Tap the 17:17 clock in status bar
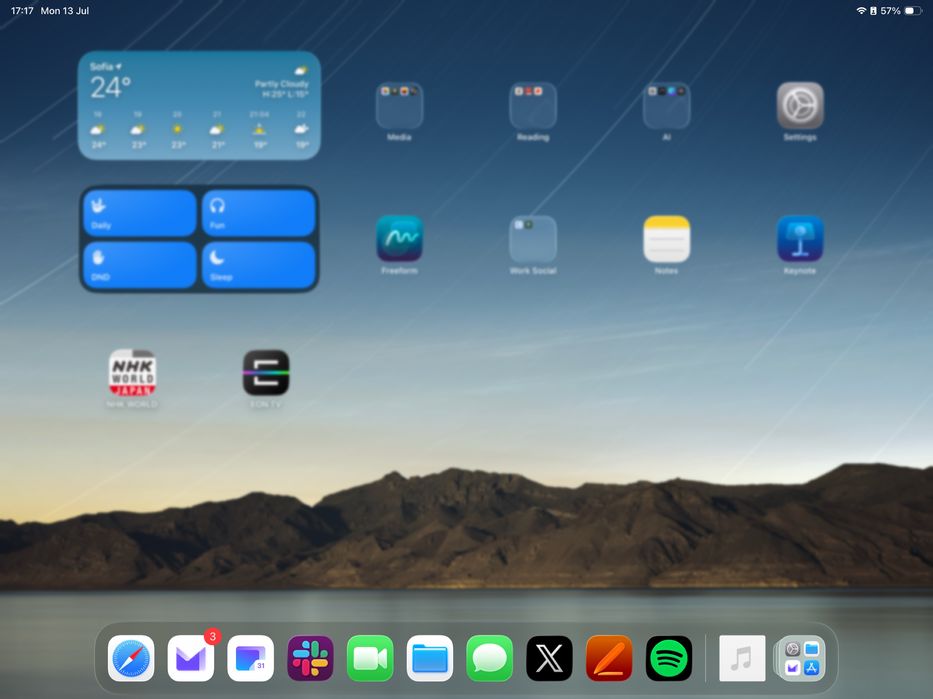 click(x=22, y=11)
